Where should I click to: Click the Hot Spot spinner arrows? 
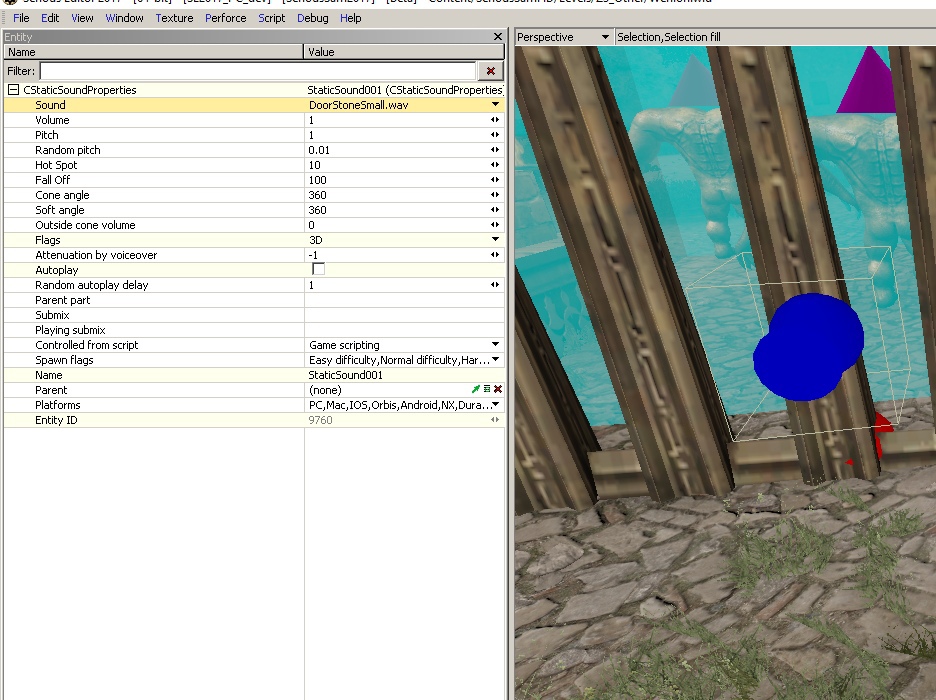[x=495, y=165]
